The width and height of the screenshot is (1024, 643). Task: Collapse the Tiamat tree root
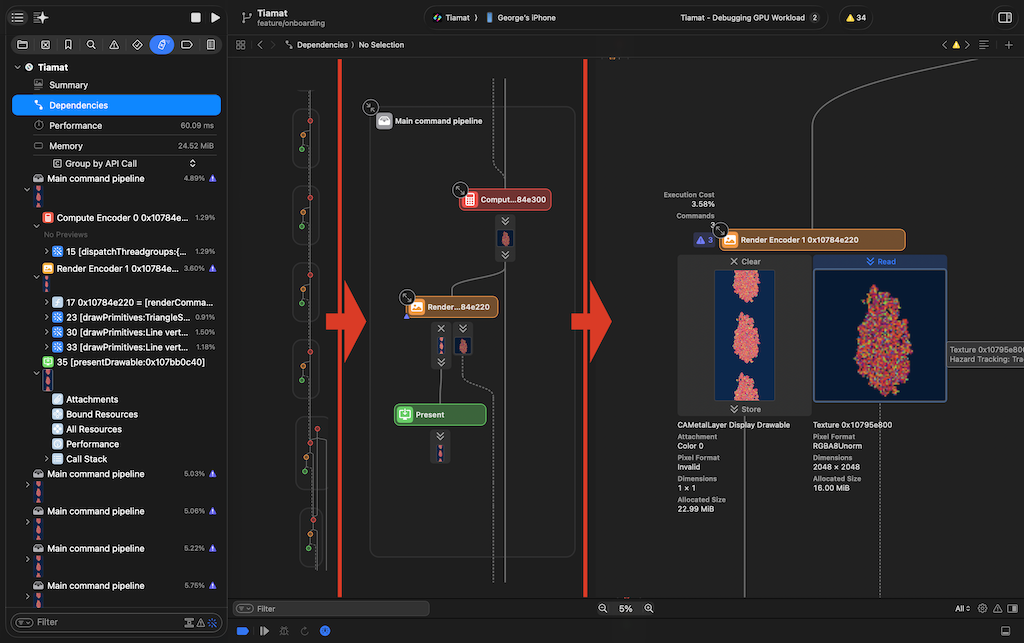17,67
